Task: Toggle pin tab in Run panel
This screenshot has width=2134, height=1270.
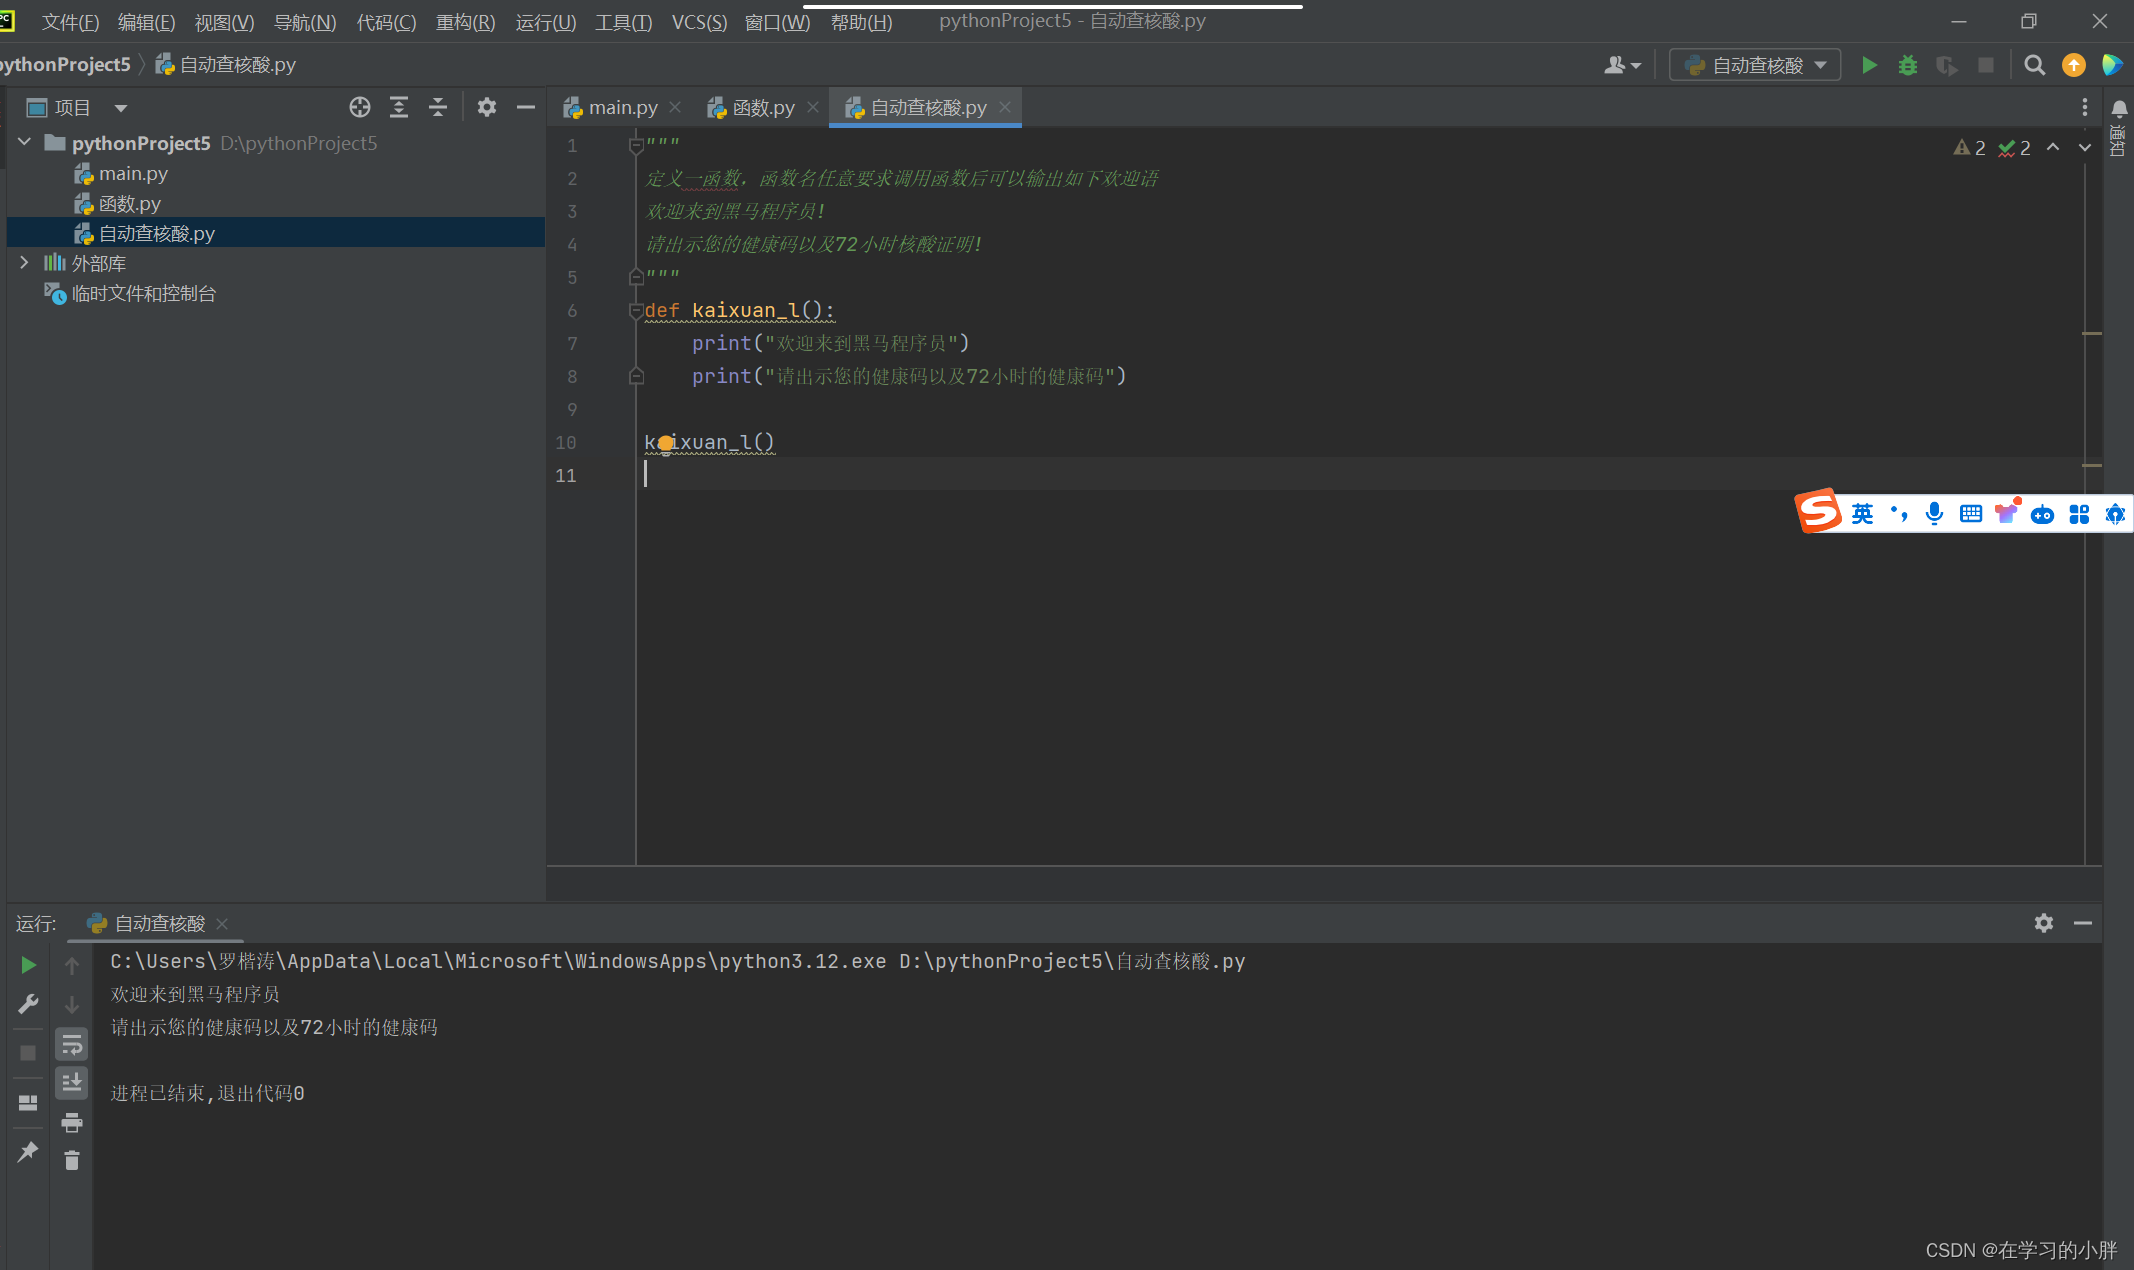Action: (28, 1152)
